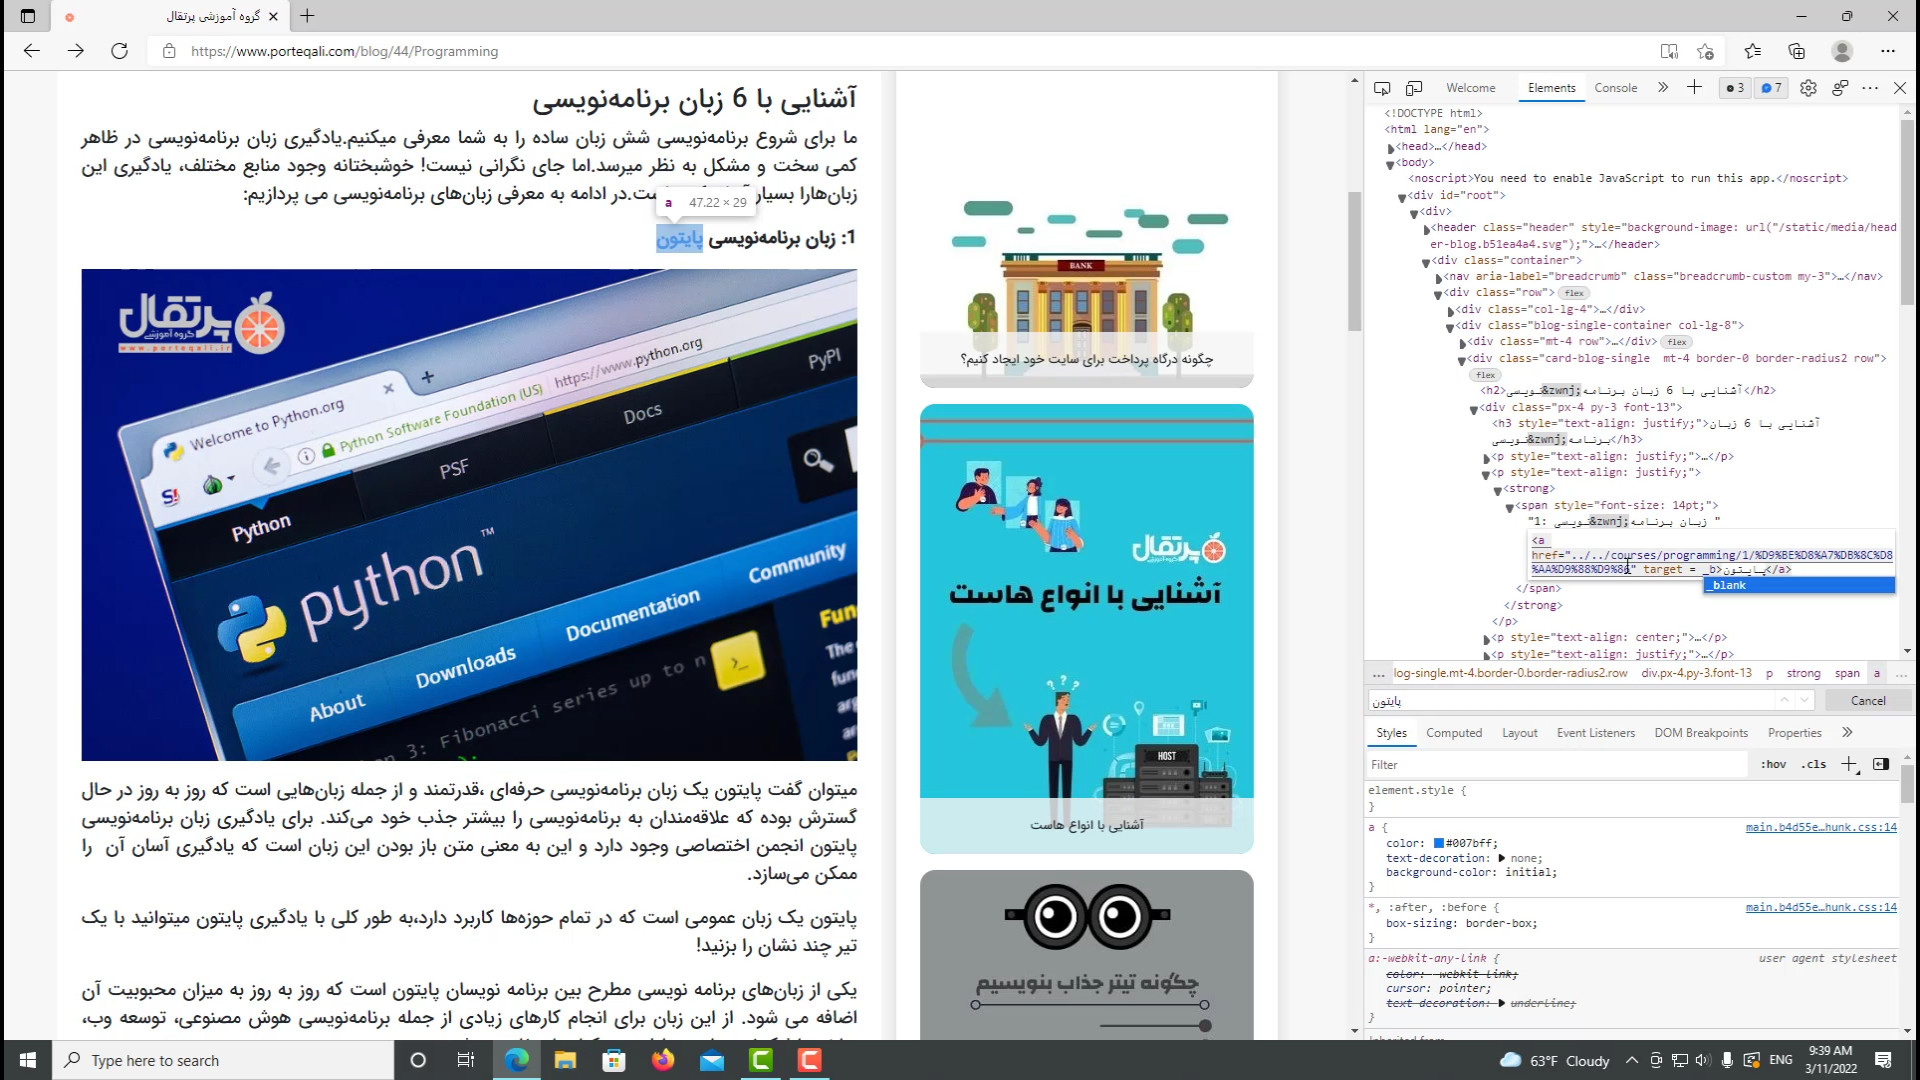The width and height of the screenshot is (1920, 1080).
Task: Click the #007bff color swatch
Action: 1439,843
